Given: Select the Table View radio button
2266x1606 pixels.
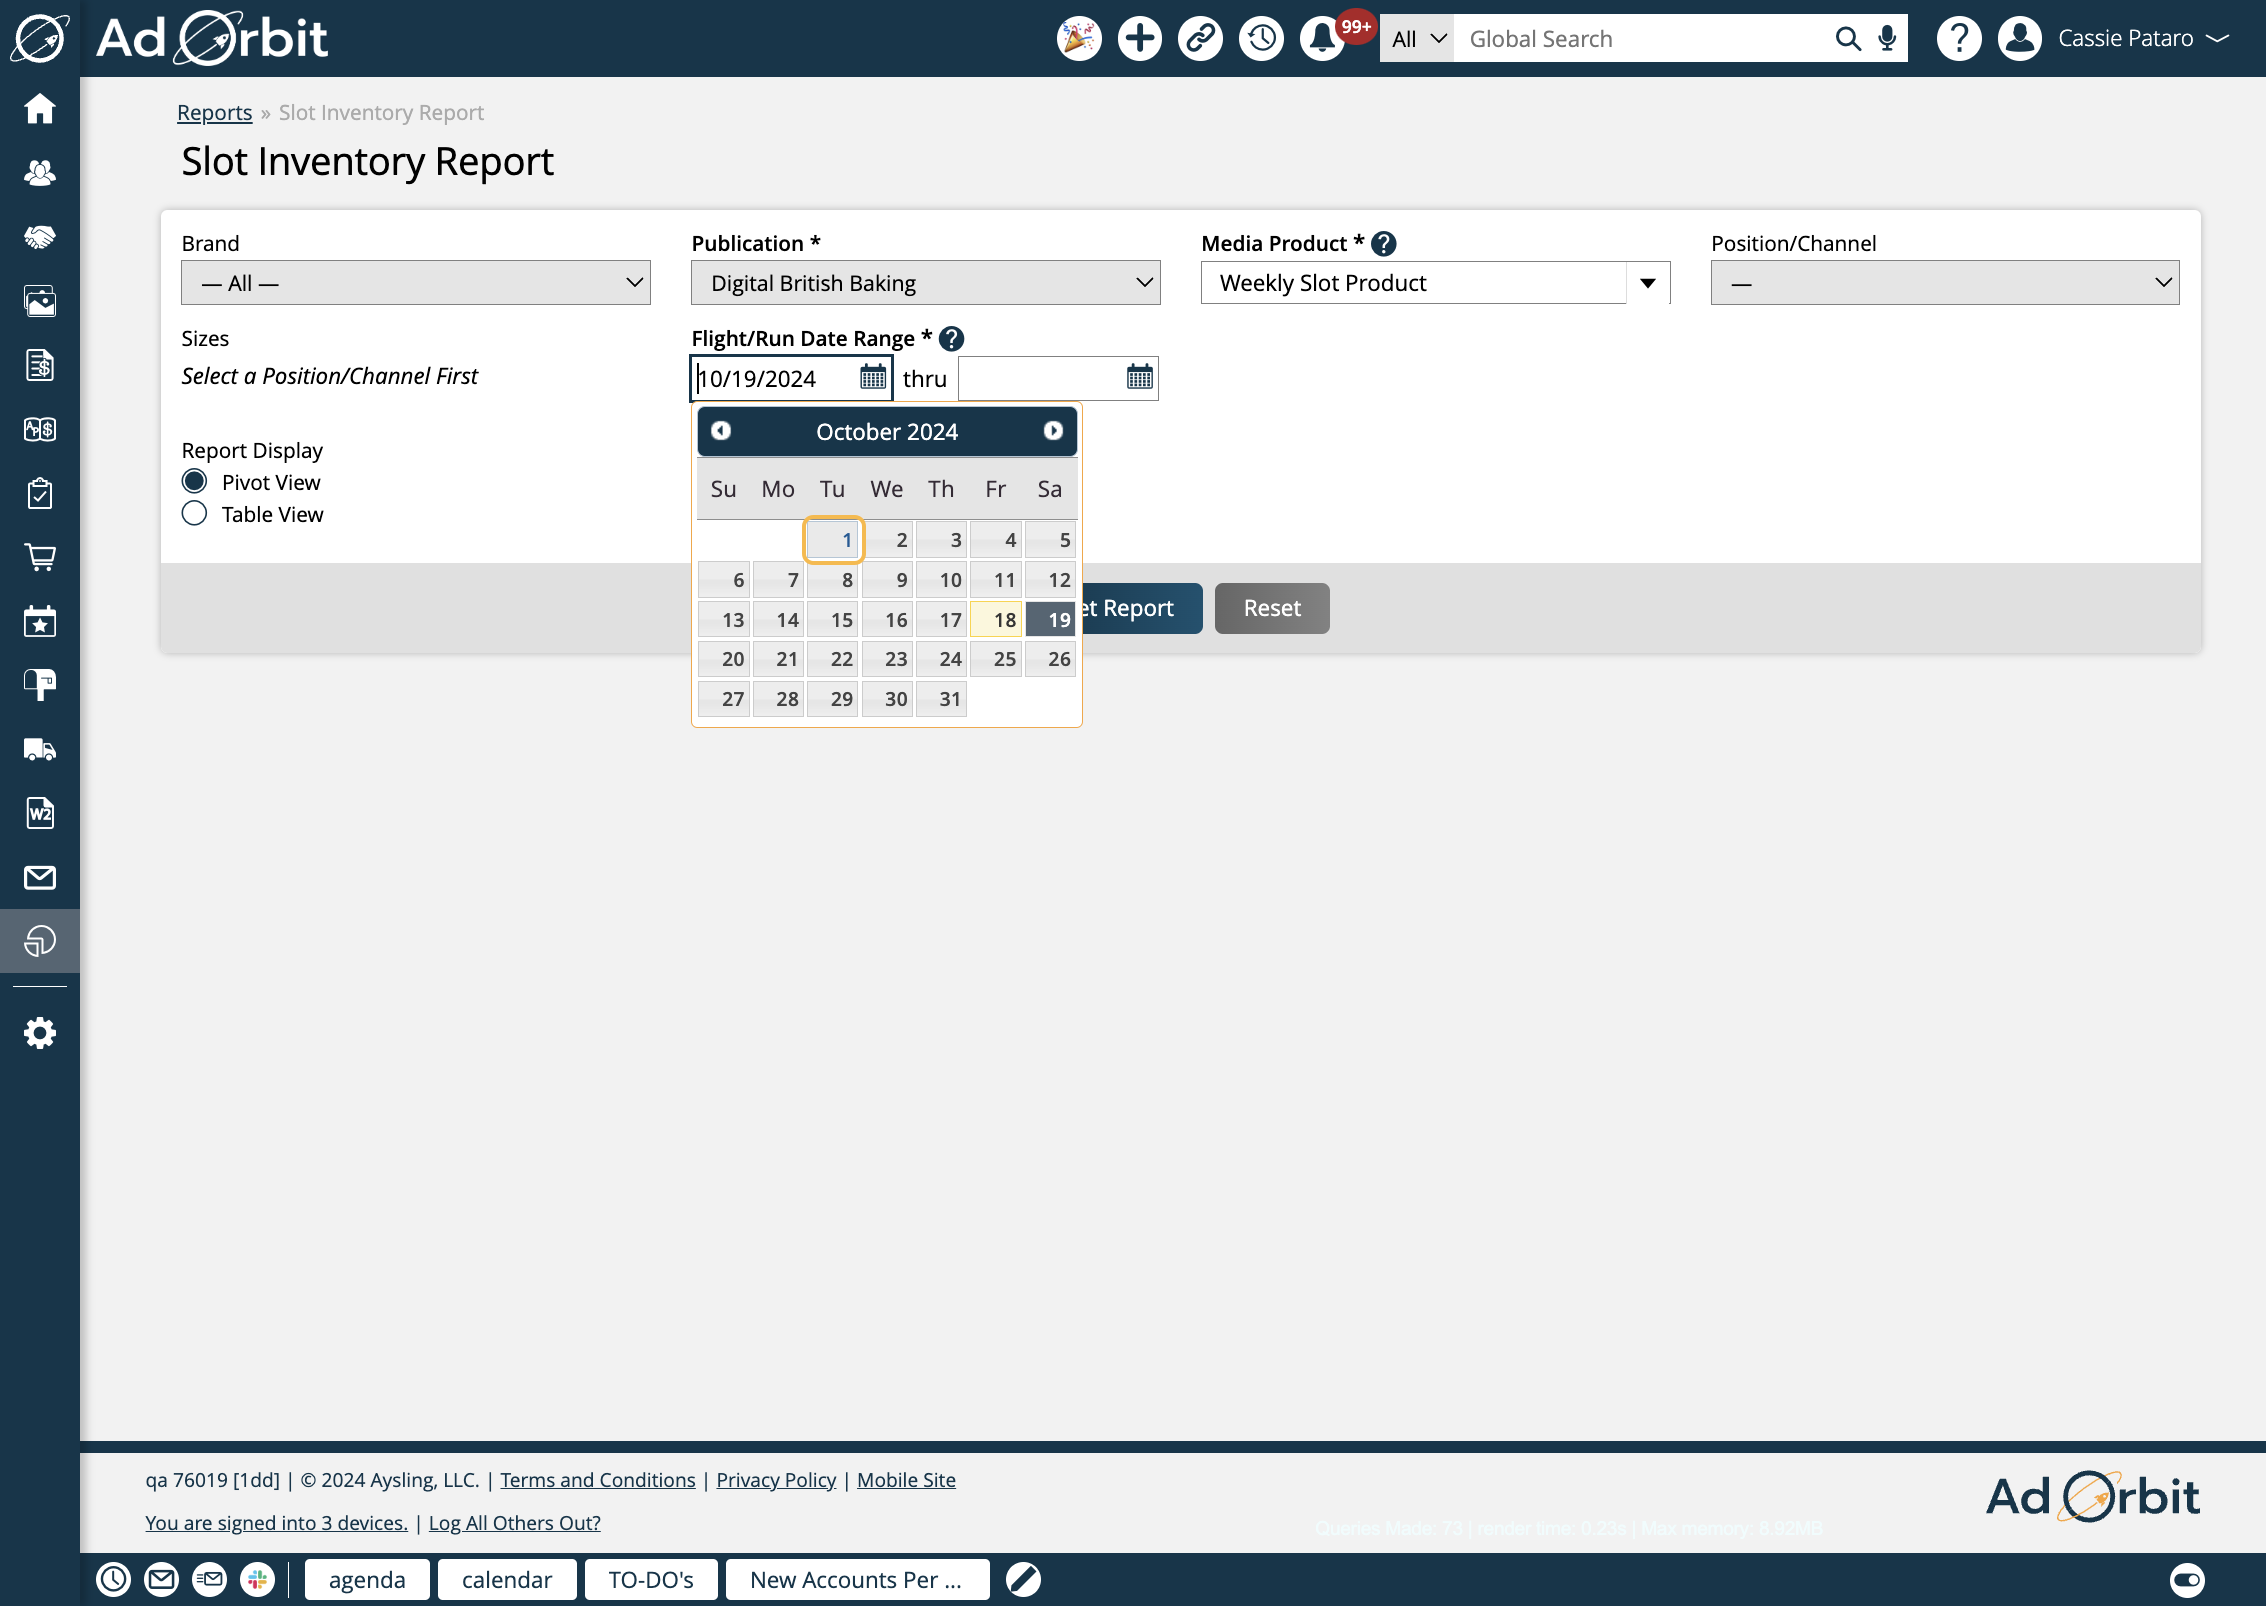Looking at the screenshot, I should coord(194,514).
